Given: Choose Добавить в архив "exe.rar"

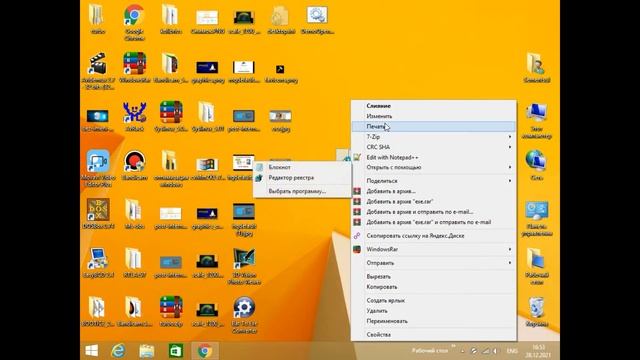Looking at the screenshot, I should click(433, 202).
